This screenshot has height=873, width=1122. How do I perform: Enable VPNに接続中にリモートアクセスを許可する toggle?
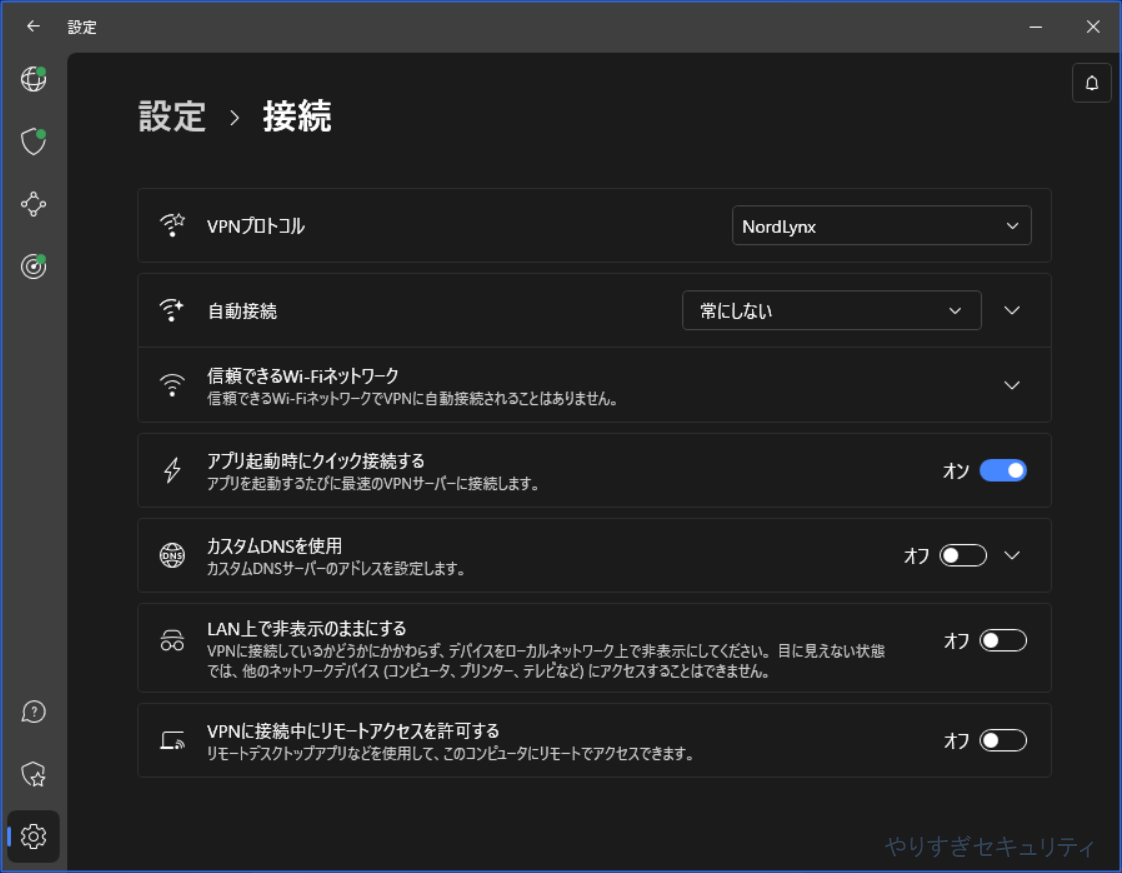1003,741
